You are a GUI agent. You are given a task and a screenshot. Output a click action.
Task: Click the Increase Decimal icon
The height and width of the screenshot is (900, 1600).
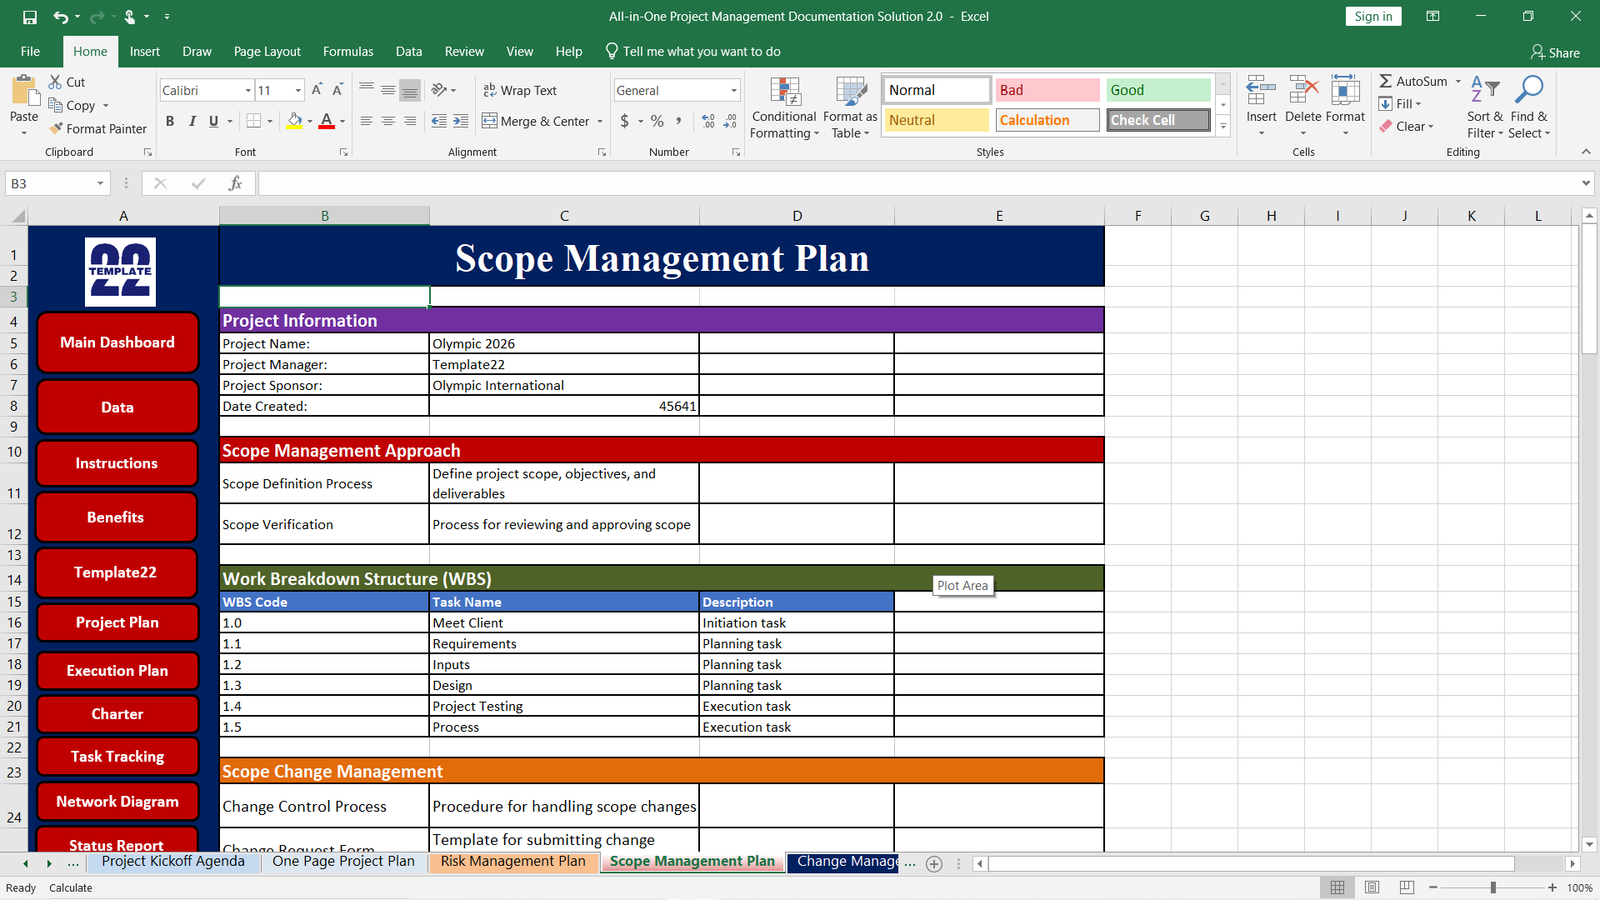[x=709, y=121]
